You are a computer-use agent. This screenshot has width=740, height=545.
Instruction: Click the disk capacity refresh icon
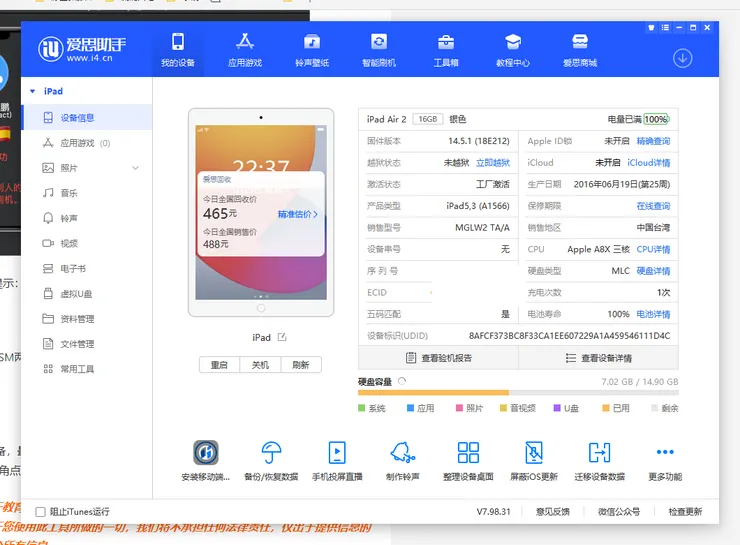[402, 381]
